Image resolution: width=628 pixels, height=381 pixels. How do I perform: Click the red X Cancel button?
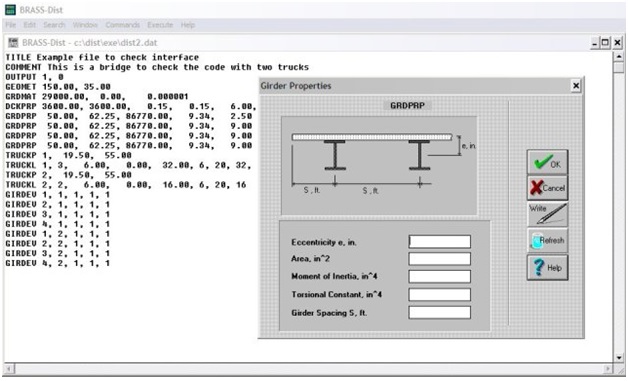547,187
